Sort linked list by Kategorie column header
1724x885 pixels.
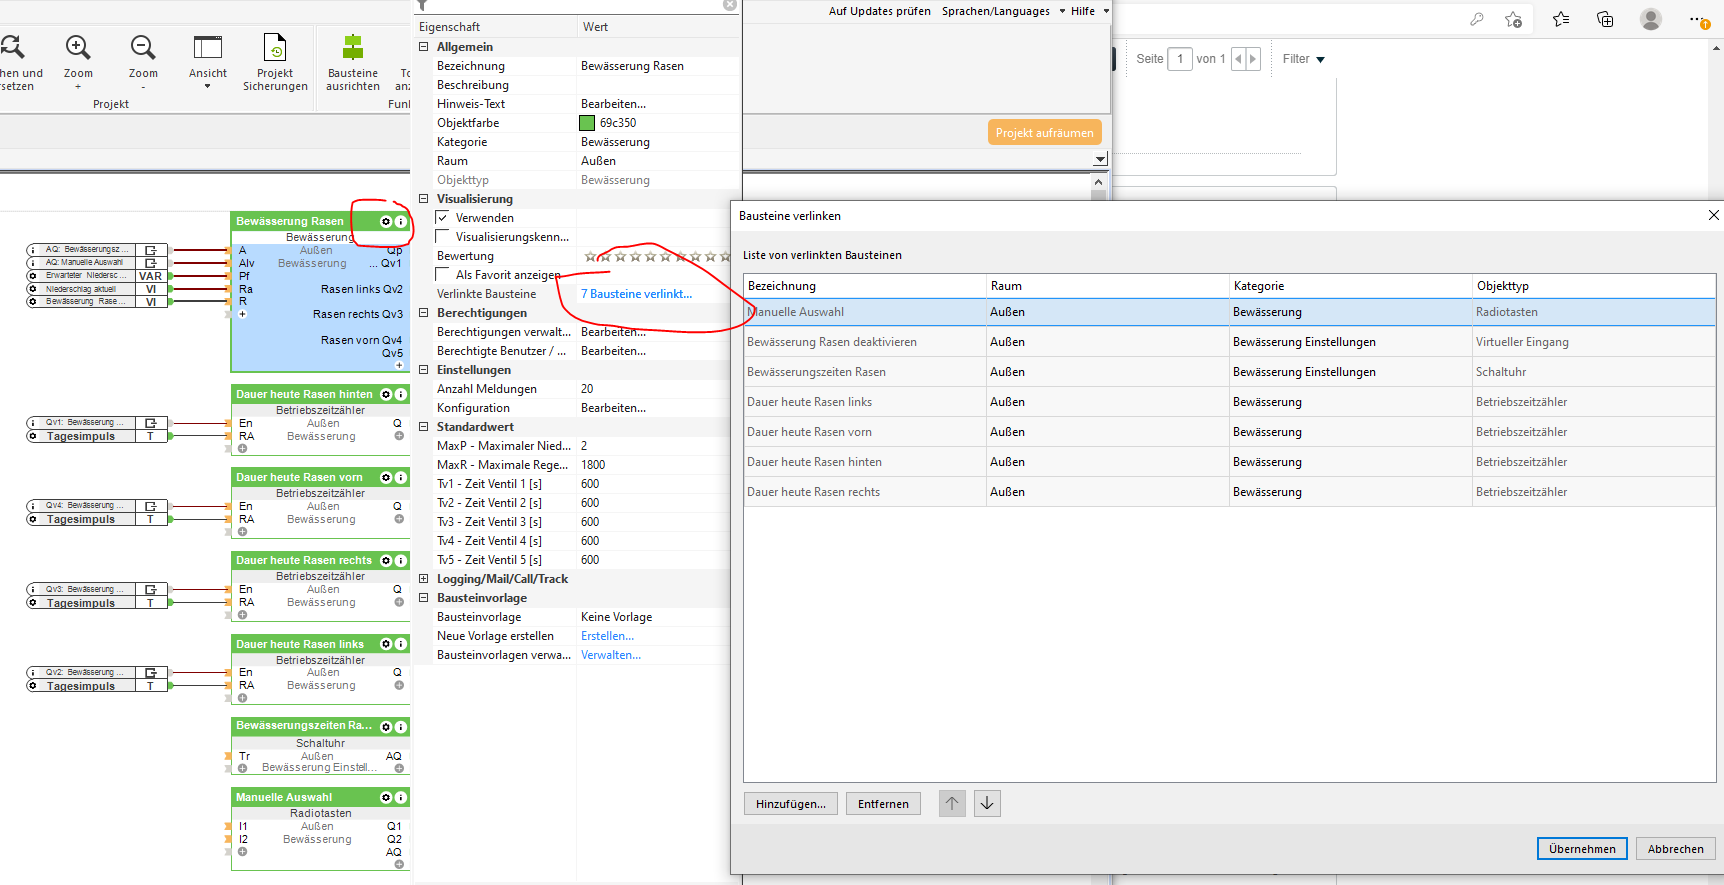point(1351,286)
